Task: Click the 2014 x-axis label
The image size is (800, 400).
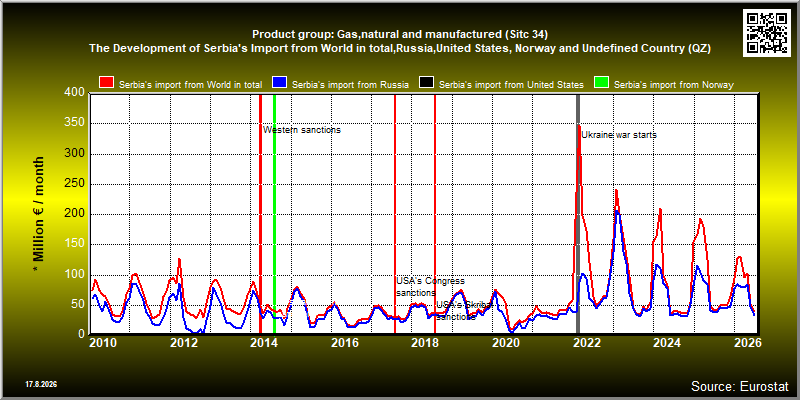Action: click(x=265, y=343)
